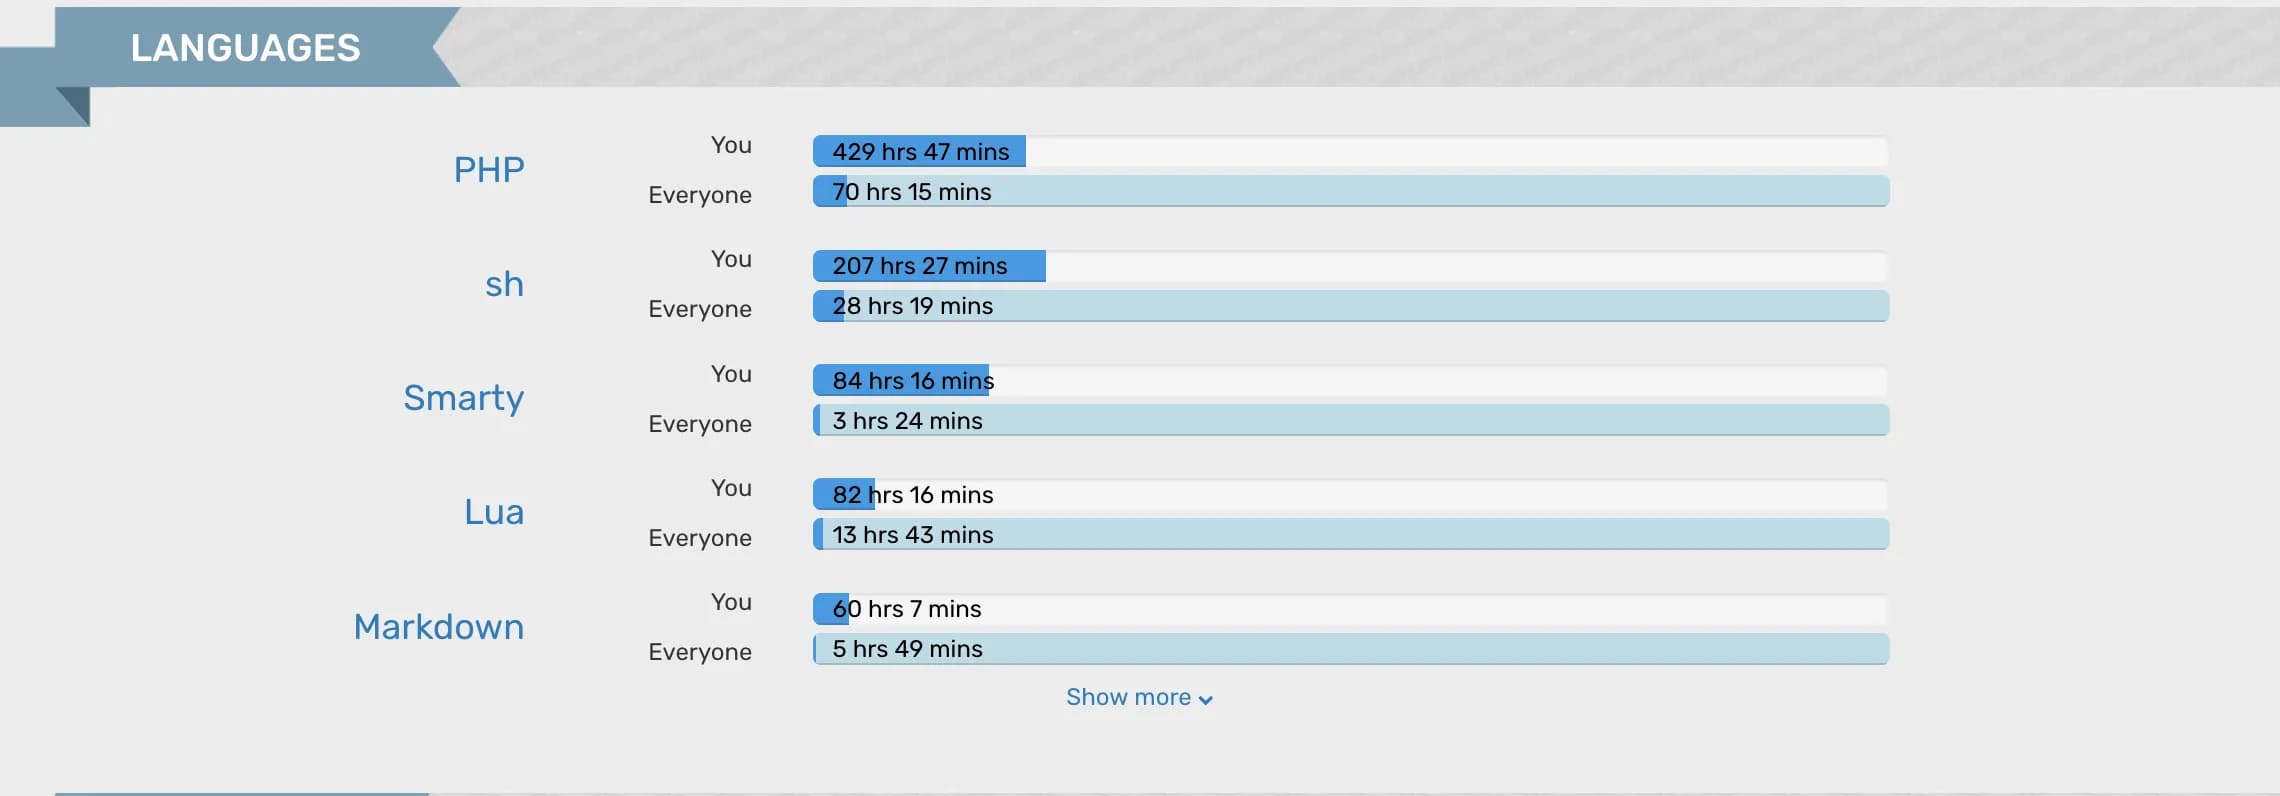Click your Smarty 84 hrs 16 mins bar
Viewport: 2280px width, 796px height.
tap(901, 381)
